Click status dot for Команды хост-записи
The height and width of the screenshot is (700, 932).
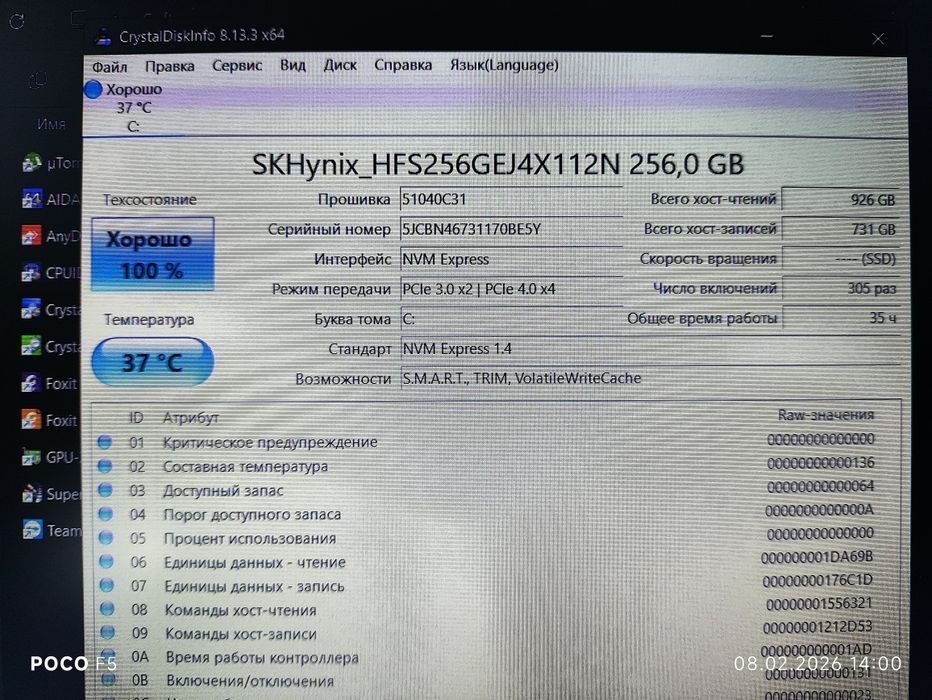tap(108, 632)
